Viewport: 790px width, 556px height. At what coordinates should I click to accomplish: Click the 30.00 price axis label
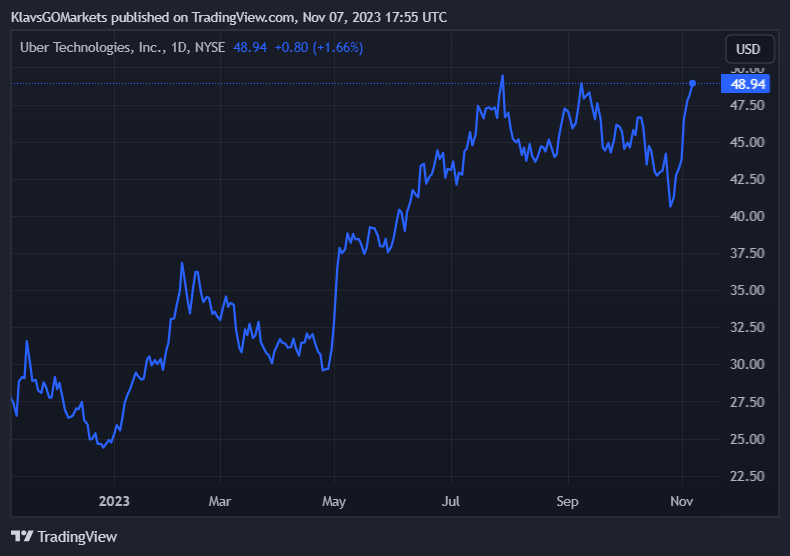point(747,364)
